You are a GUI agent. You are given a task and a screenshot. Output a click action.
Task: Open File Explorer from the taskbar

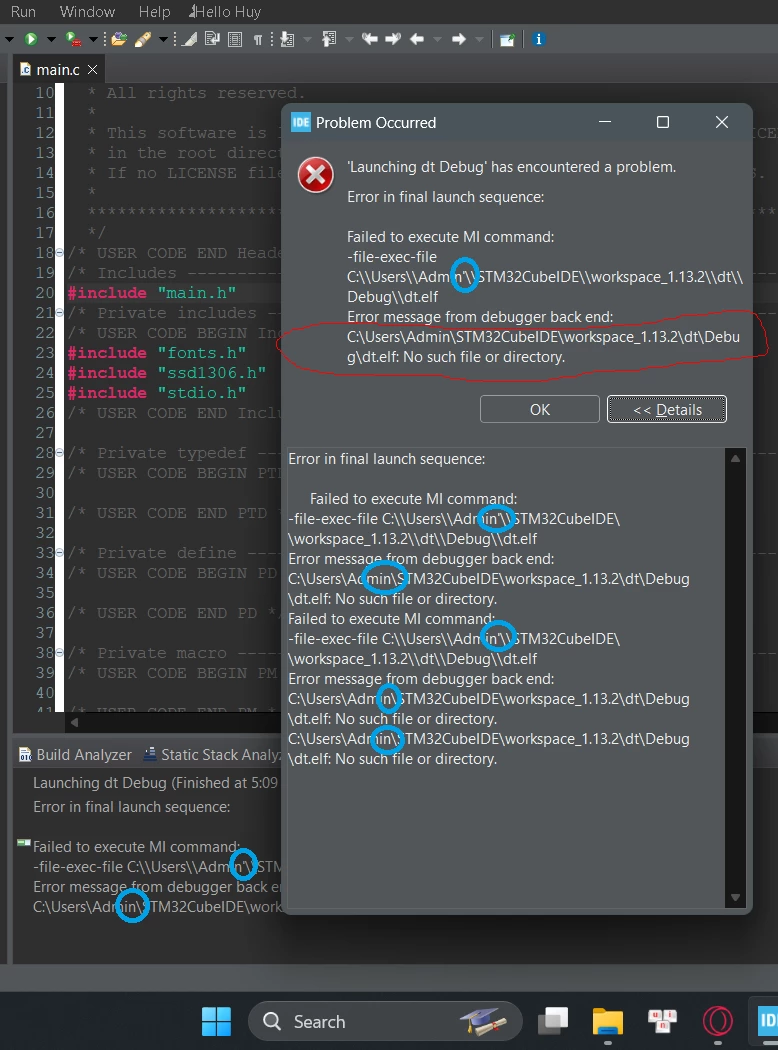click(608, 1022)
